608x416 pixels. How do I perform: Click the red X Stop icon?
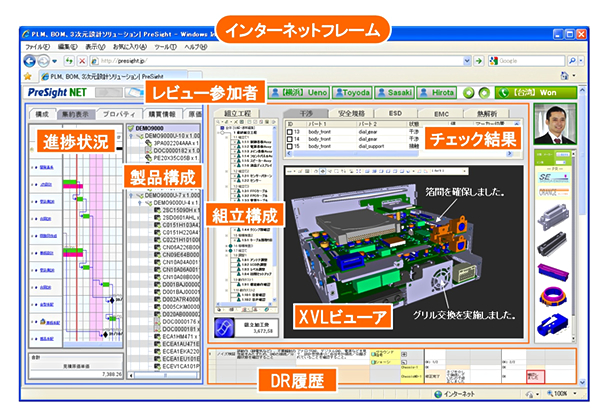[x=82, y=61]
